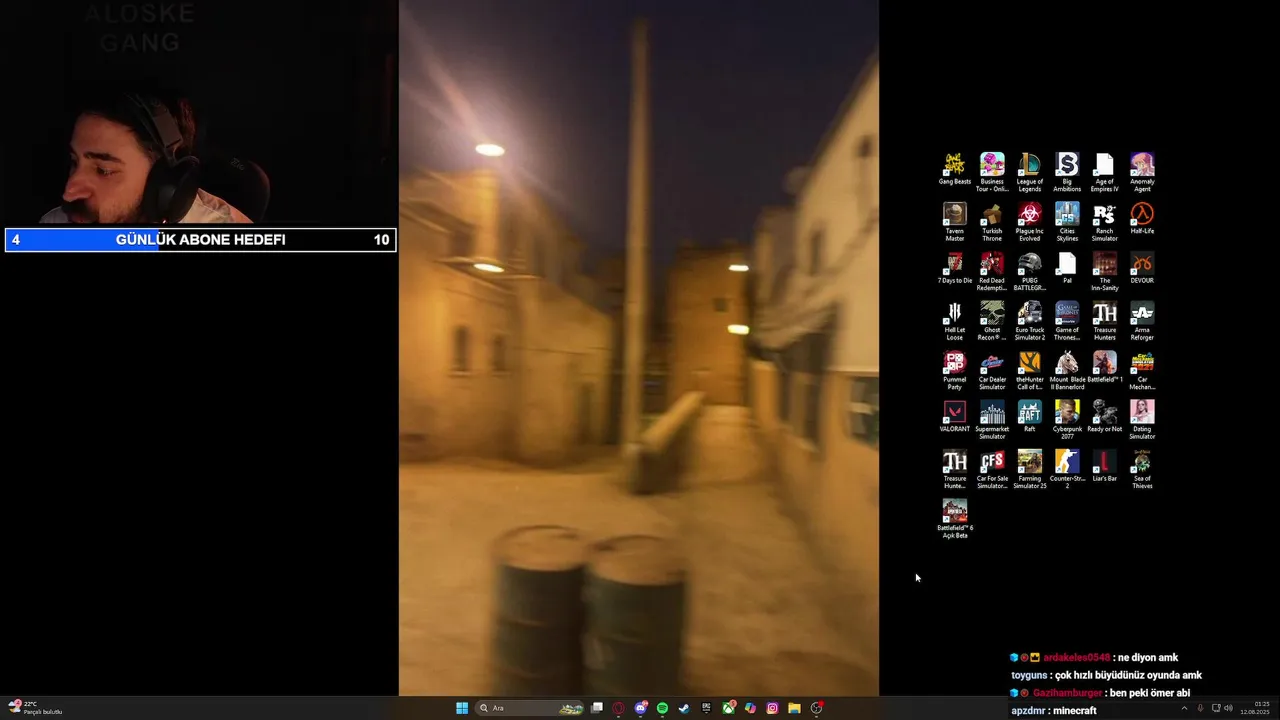Select the Car For Sale Simulator icon
Viewport: 1280px width, 720px height.
coord(992,470)
